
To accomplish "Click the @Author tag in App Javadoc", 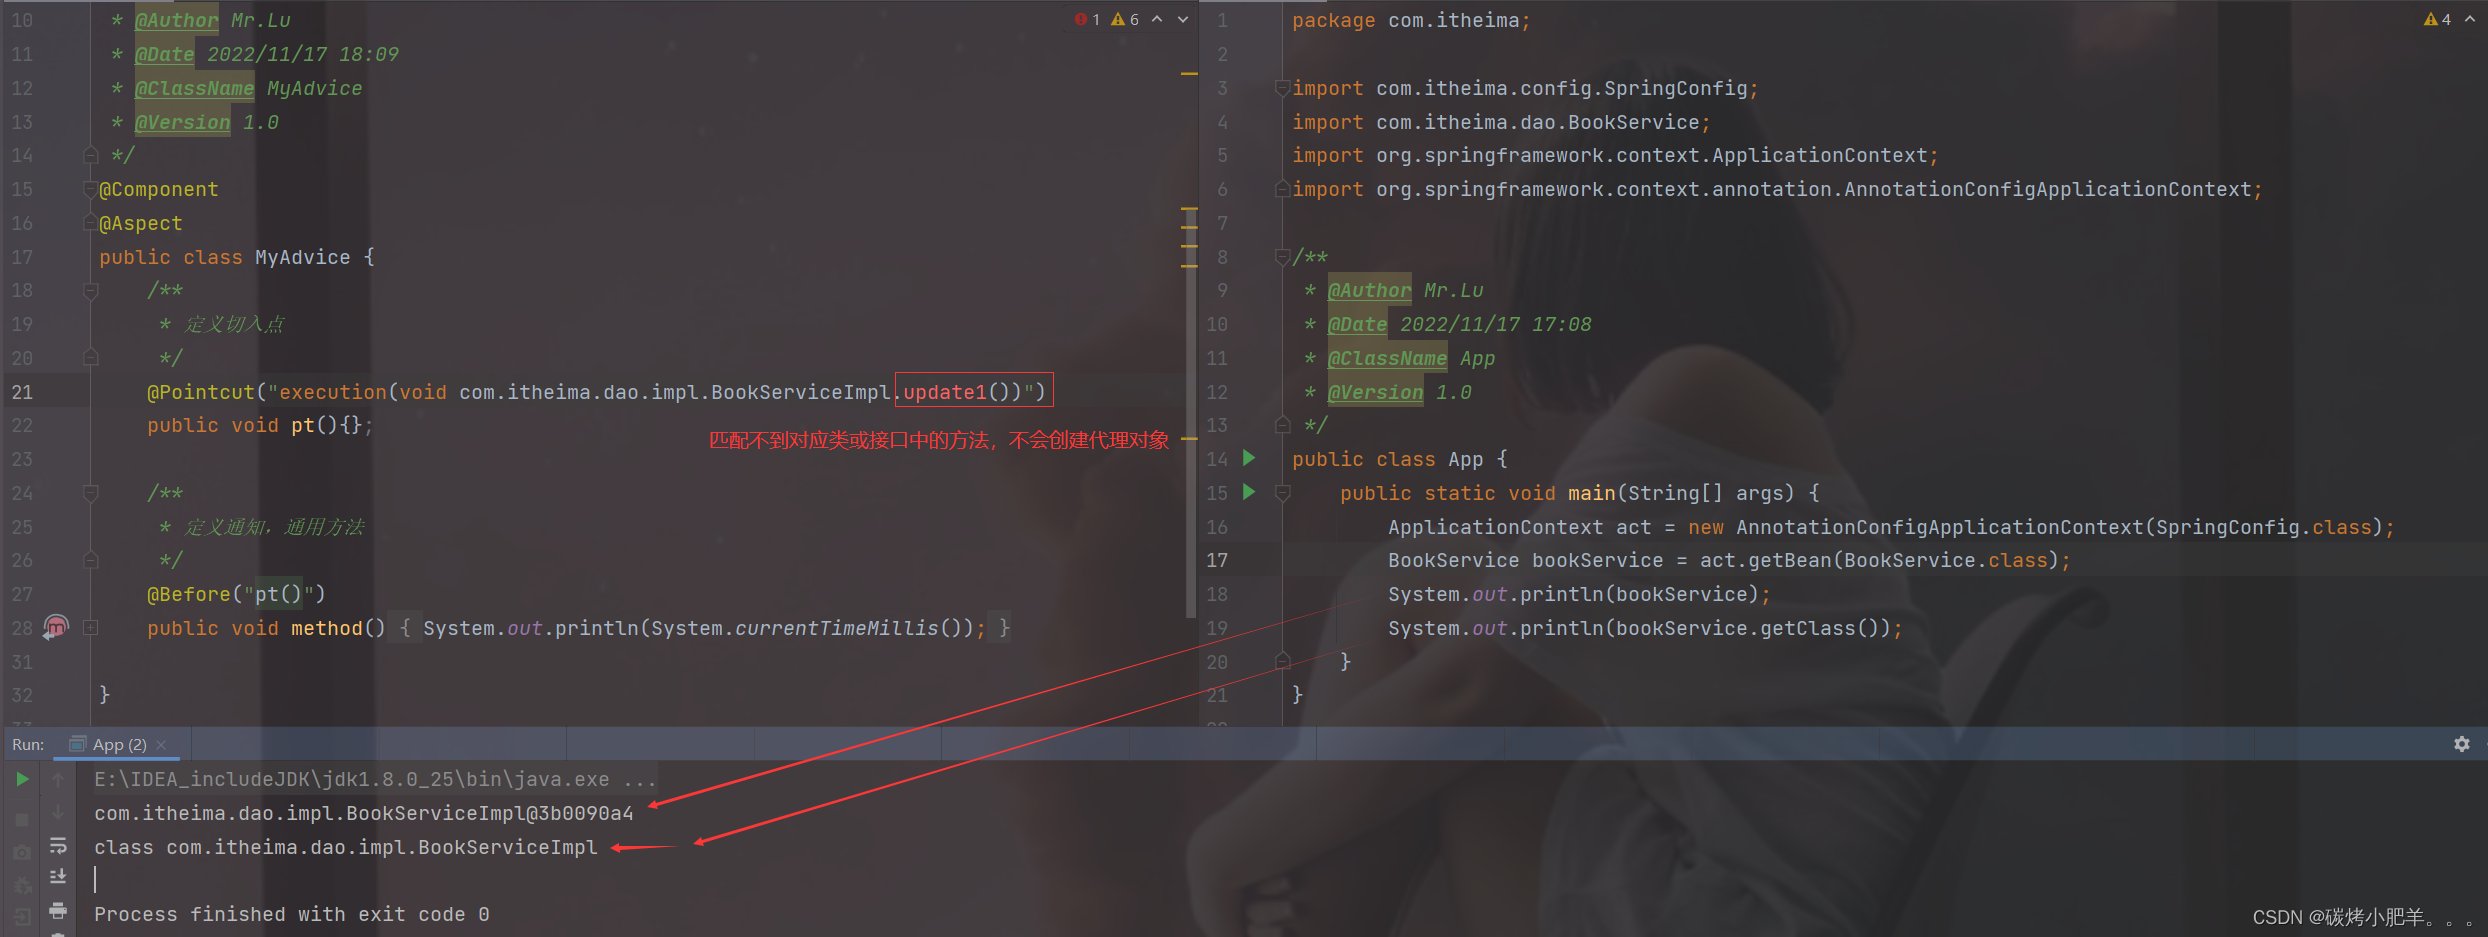I will tap(1369, 290).
